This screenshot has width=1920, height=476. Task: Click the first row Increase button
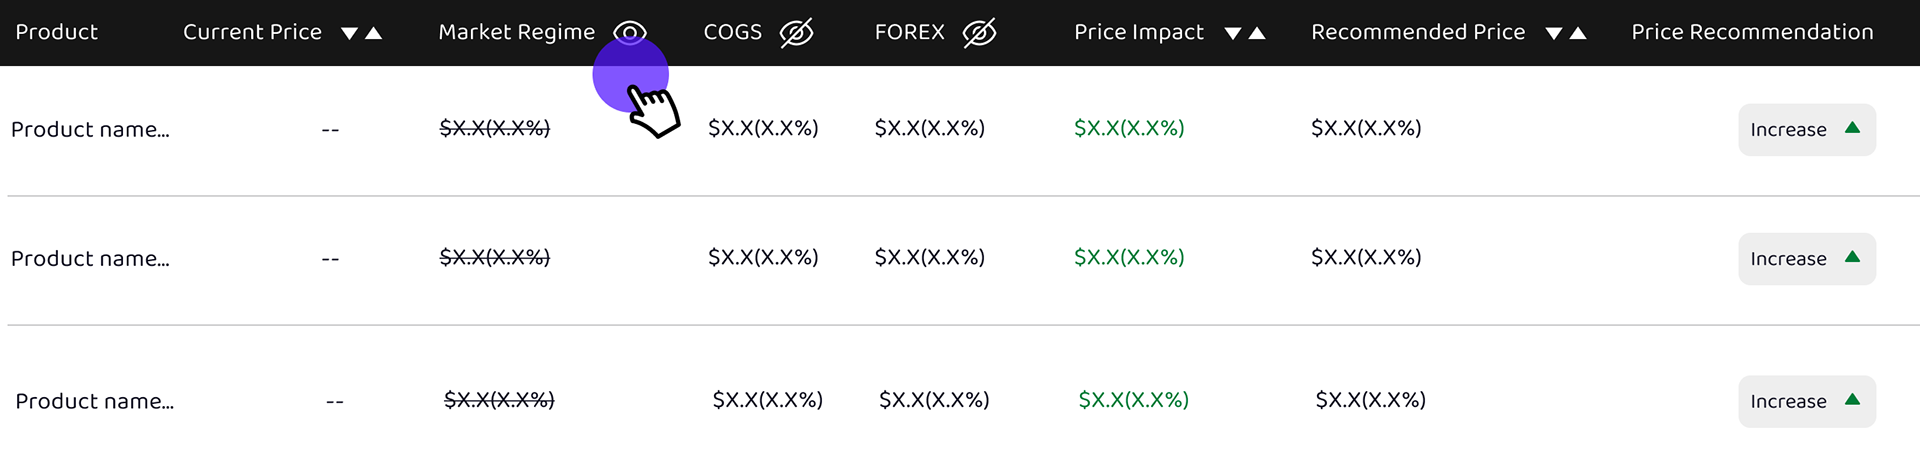[1806, 130]
